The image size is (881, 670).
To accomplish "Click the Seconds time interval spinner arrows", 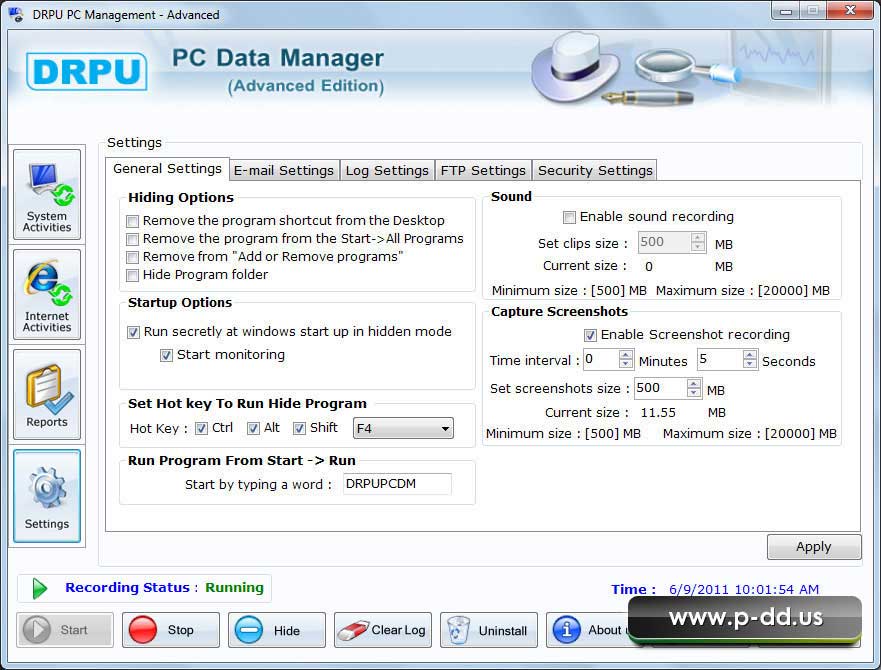I will click(750, 359).
